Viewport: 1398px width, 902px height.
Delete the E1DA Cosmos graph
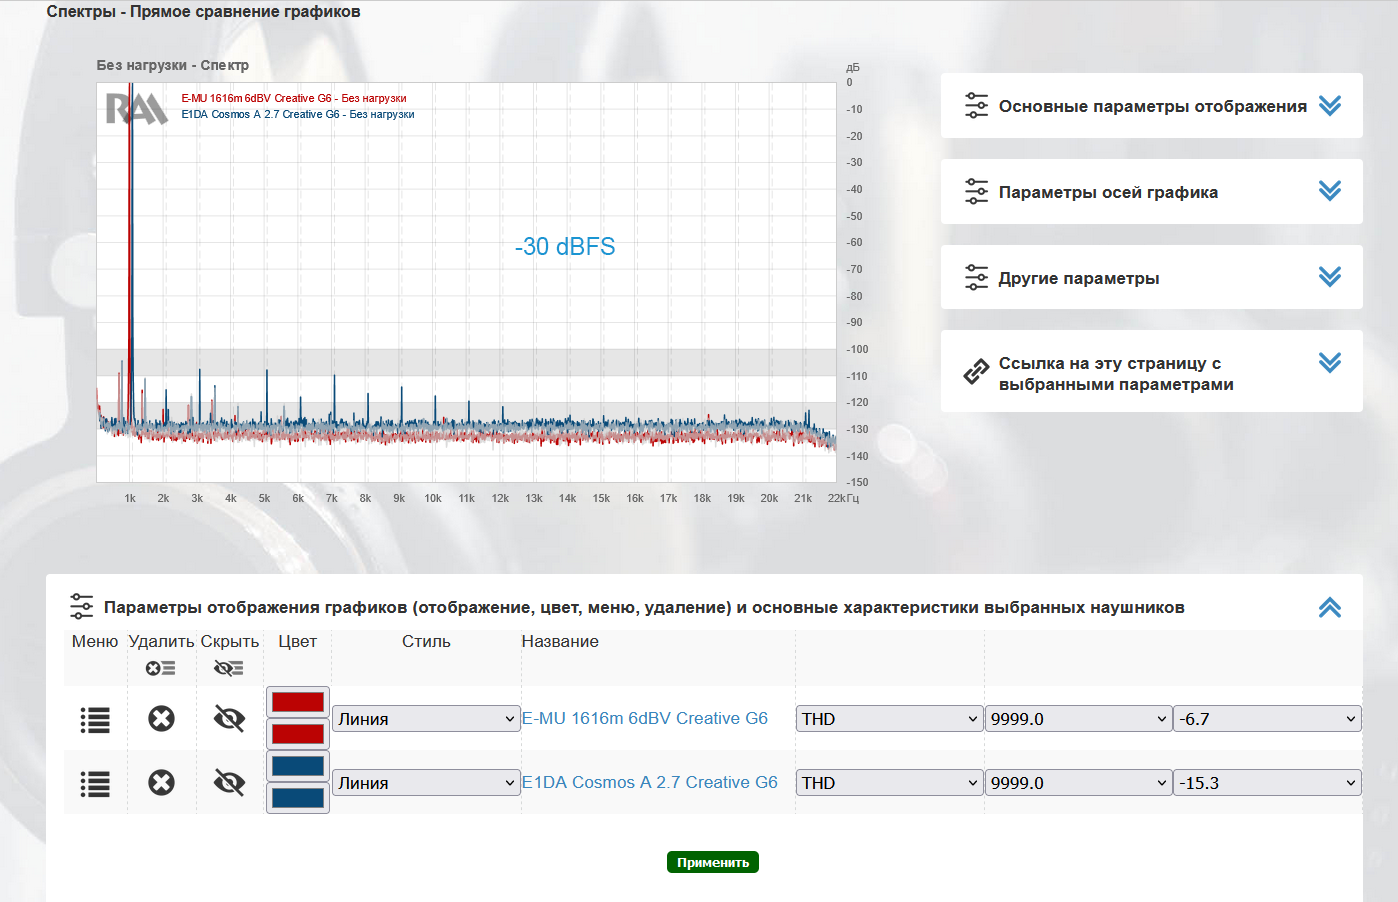pyautogui.click(x=161, y=782)
